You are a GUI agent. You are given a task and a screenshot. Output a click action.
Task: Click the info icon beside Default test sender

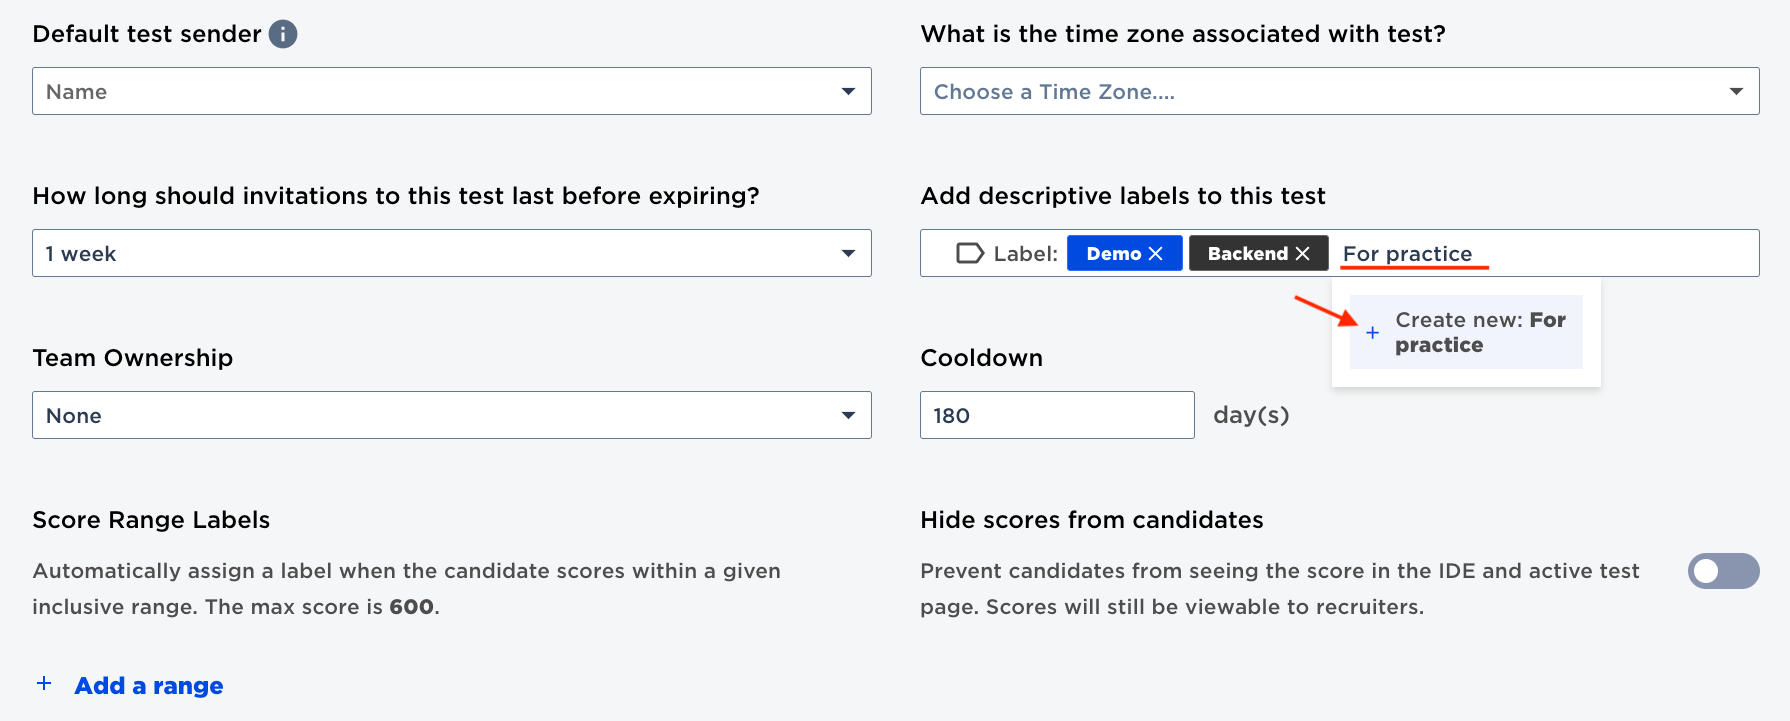tap(283, 34)
